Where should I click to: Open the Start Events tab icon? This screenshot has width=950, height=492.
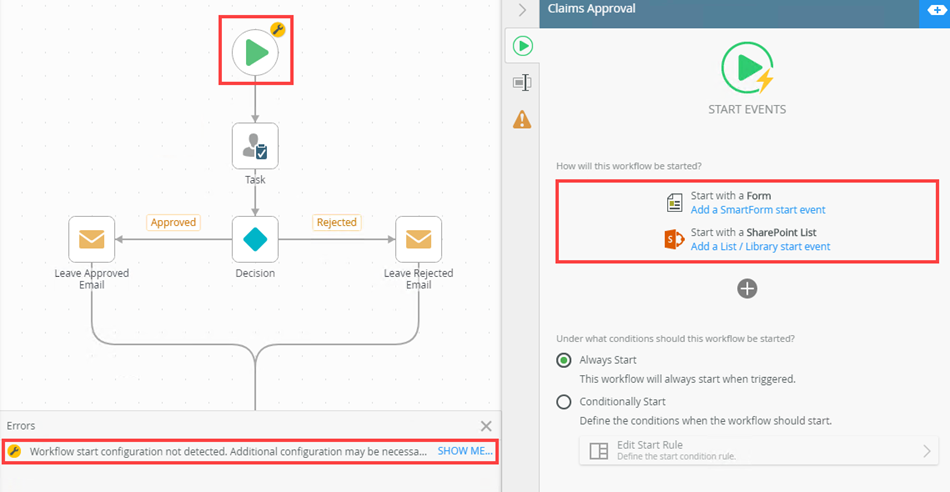[522, 46]
